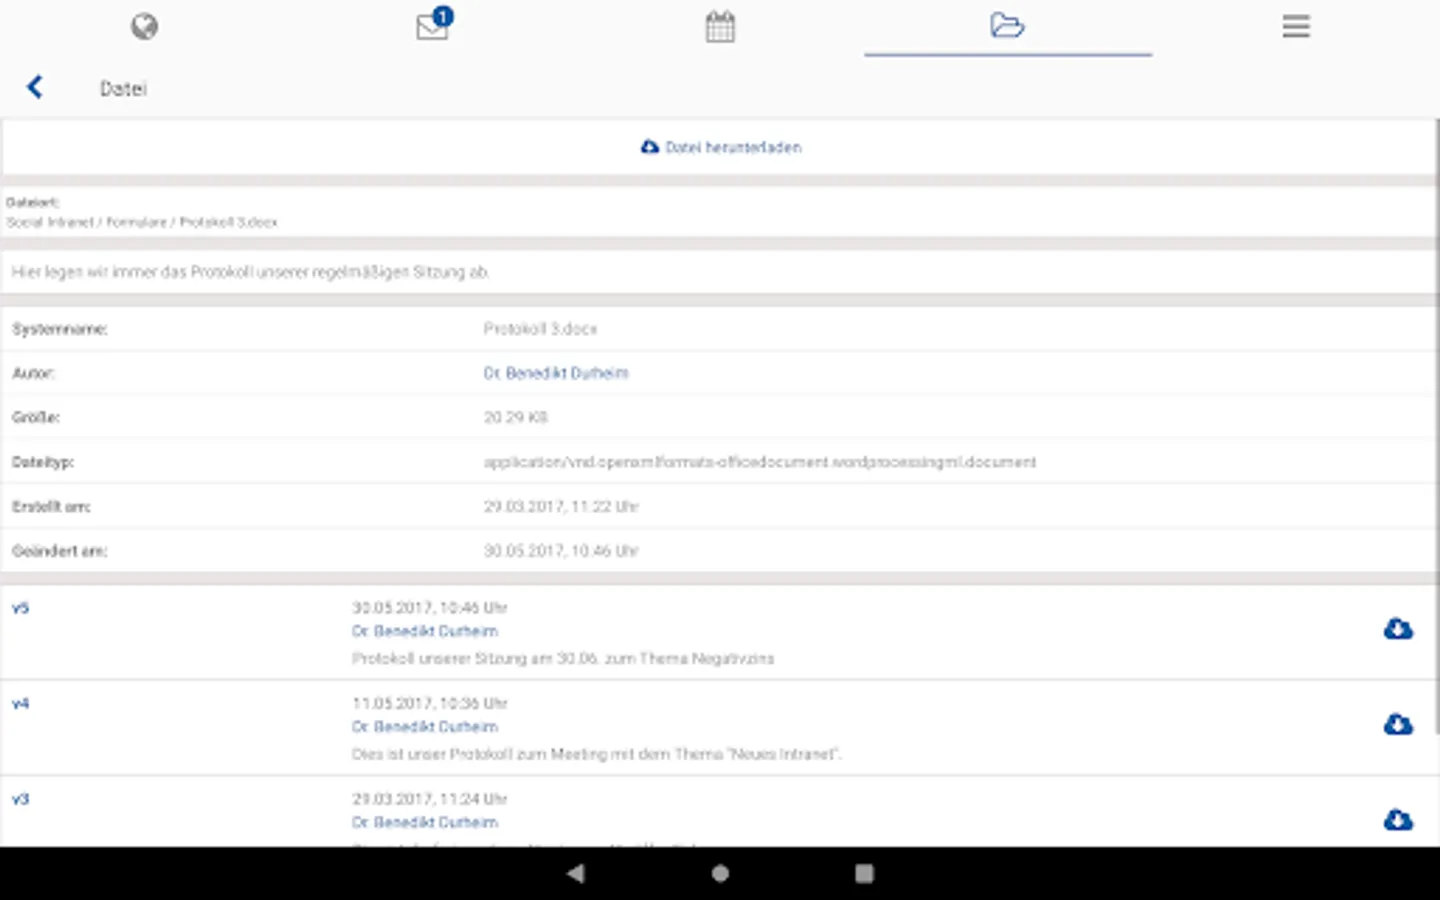Viewport: 1440px width, 900px height.
Task: Open the calendar tab
Action: 720,26
